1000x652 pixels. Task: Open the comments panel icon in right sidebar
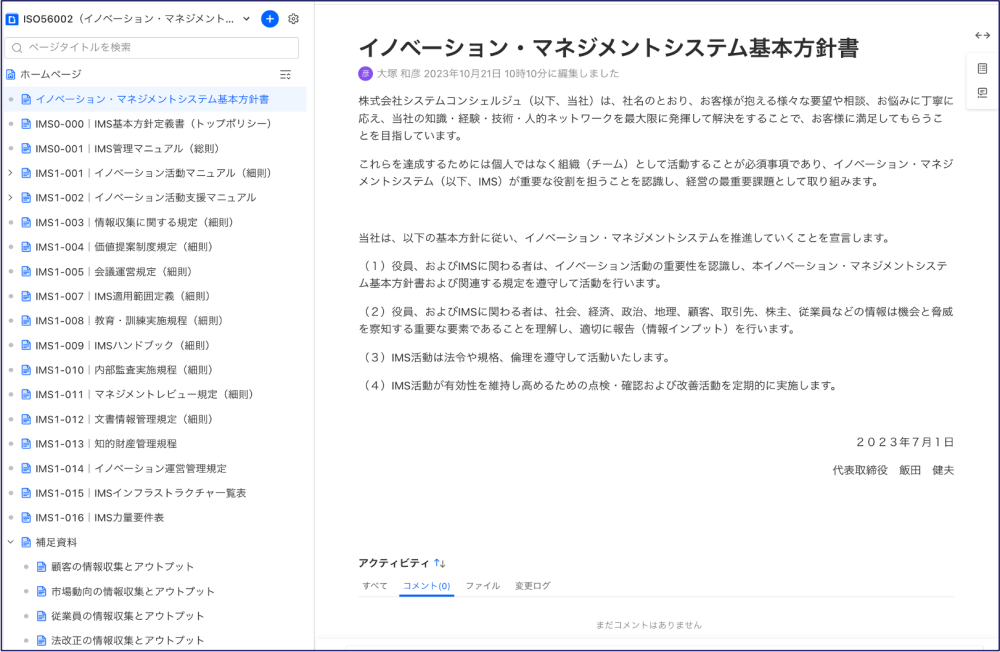982,93
